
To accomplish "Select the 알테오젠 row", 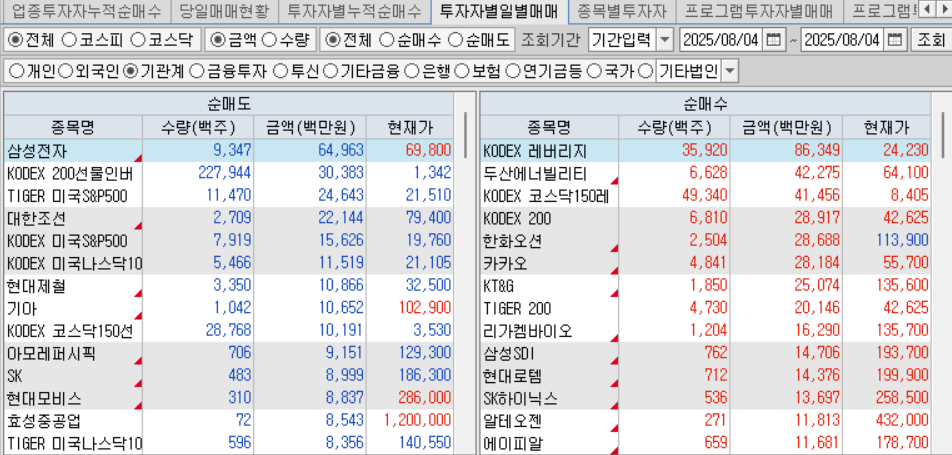I will pyautogui.click(x=706, y=420).
